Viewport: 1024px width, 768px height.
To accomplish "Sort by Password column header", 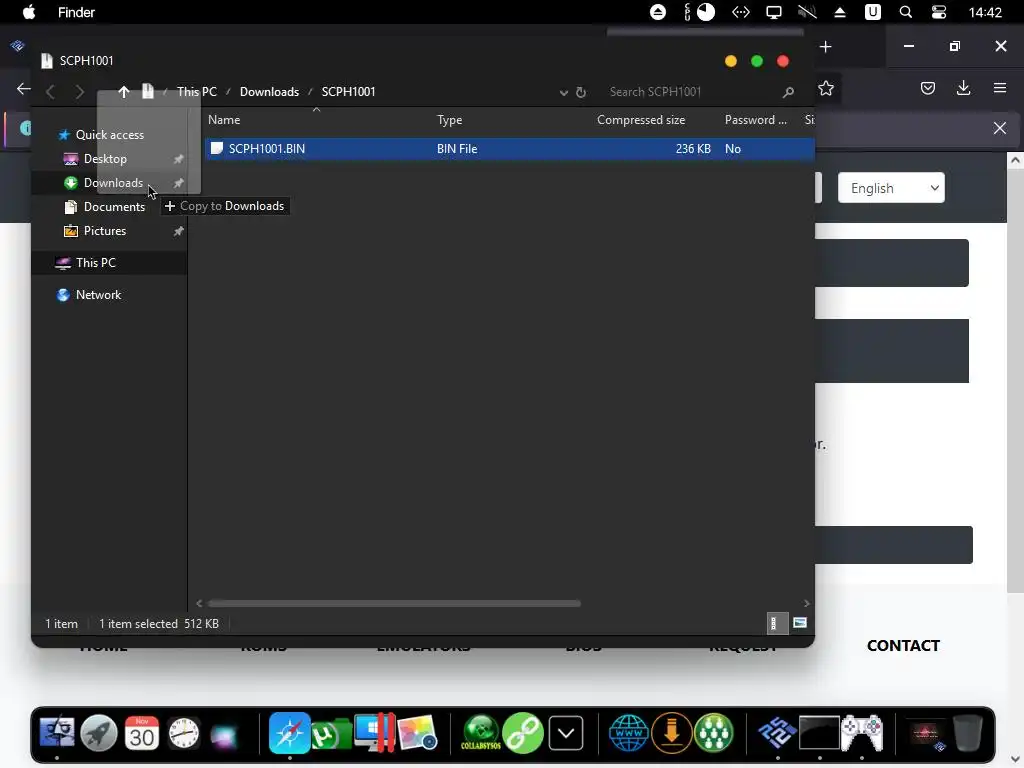I will [x=756, y=120].
